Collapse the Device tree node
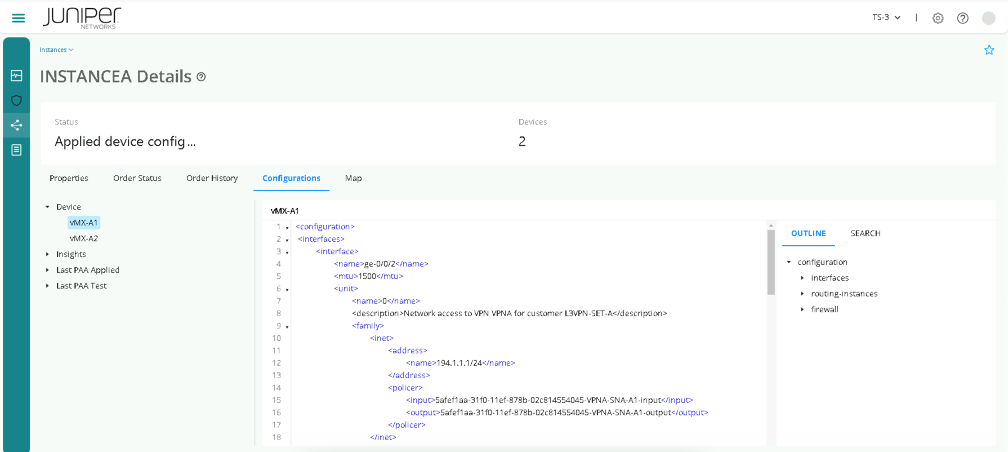 point(48,207)
